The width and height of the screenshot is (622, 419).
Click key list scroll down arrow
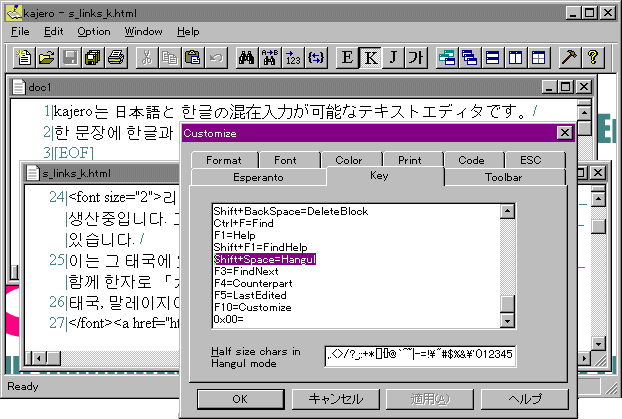tap(507, 320)
